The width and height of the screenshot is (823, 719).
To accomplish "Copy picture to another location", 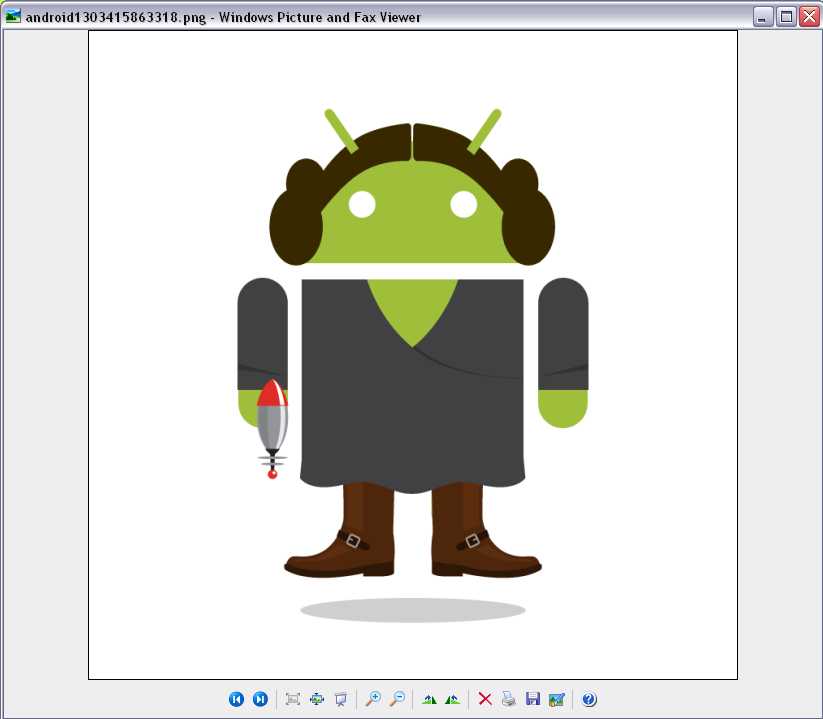I will 533,699.
